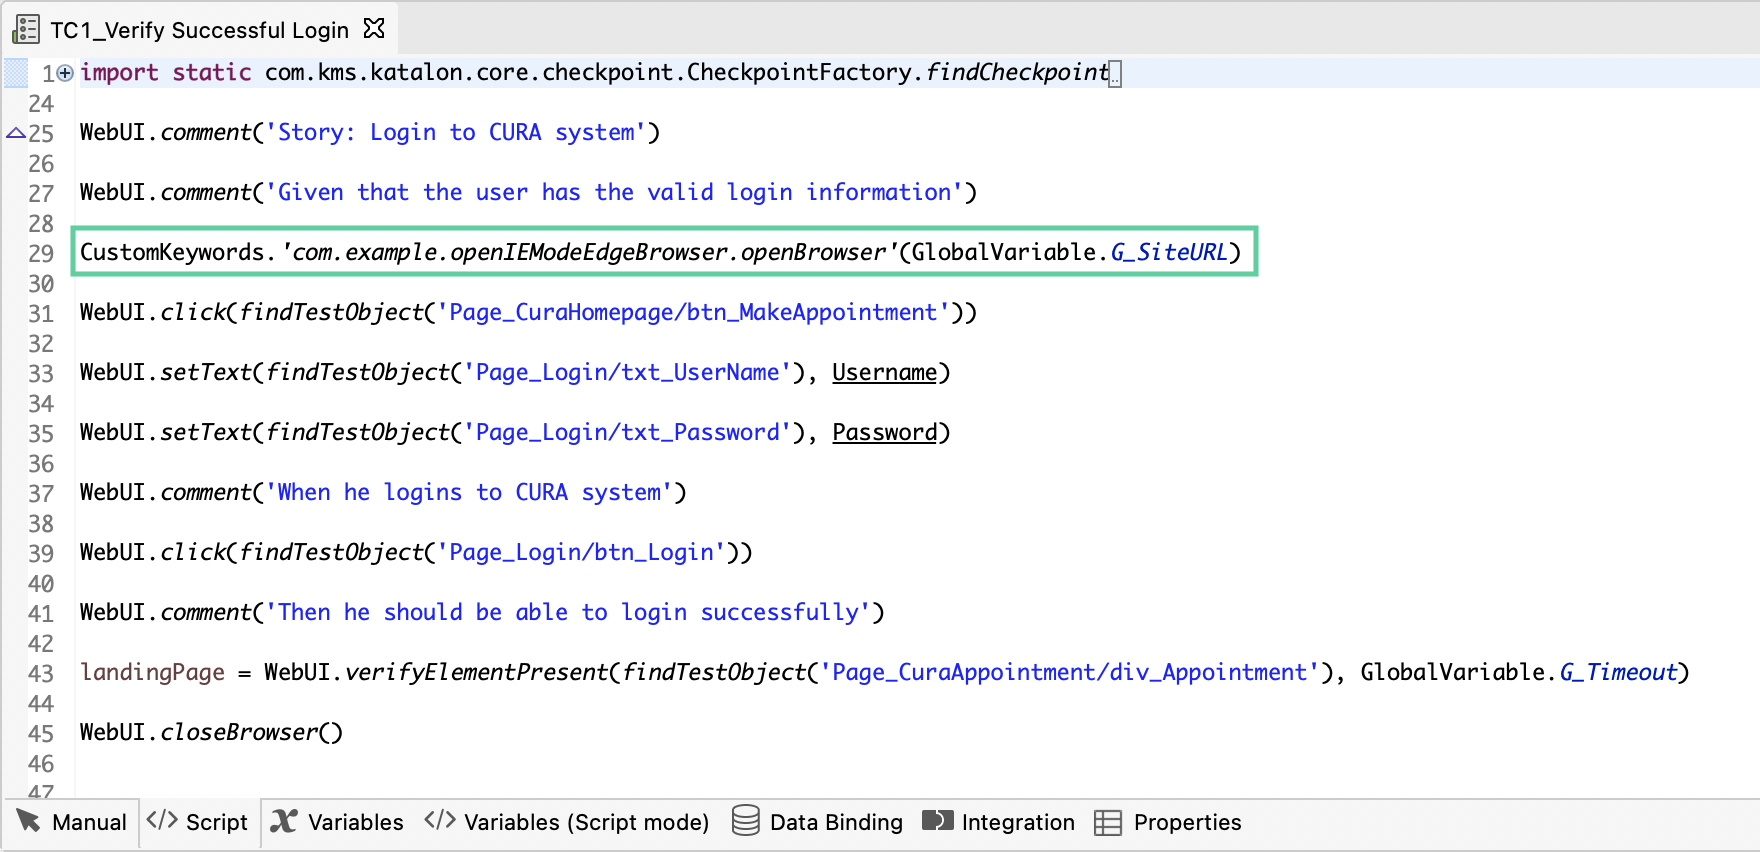Place cursor on the underlined Username variable
Image resolution: width=1760 pixels, height=852 pixels.
(884, 372)
